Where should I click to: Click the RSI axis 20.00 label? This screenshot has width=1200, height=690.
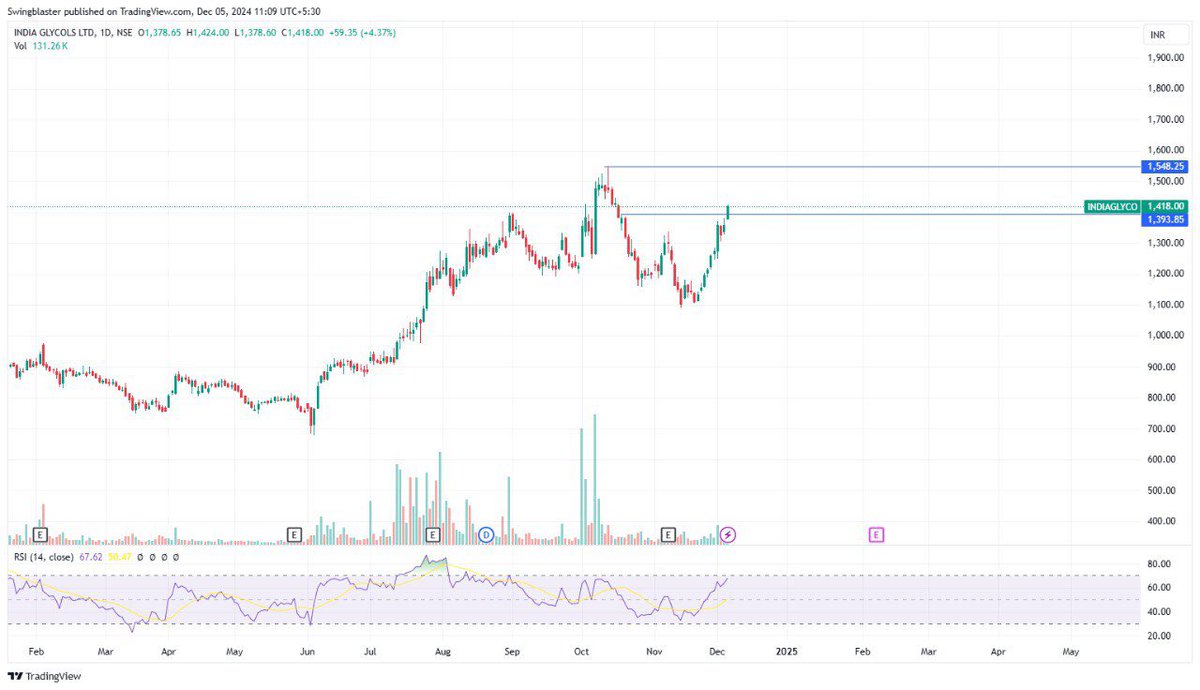click(x=1158, y=636)
